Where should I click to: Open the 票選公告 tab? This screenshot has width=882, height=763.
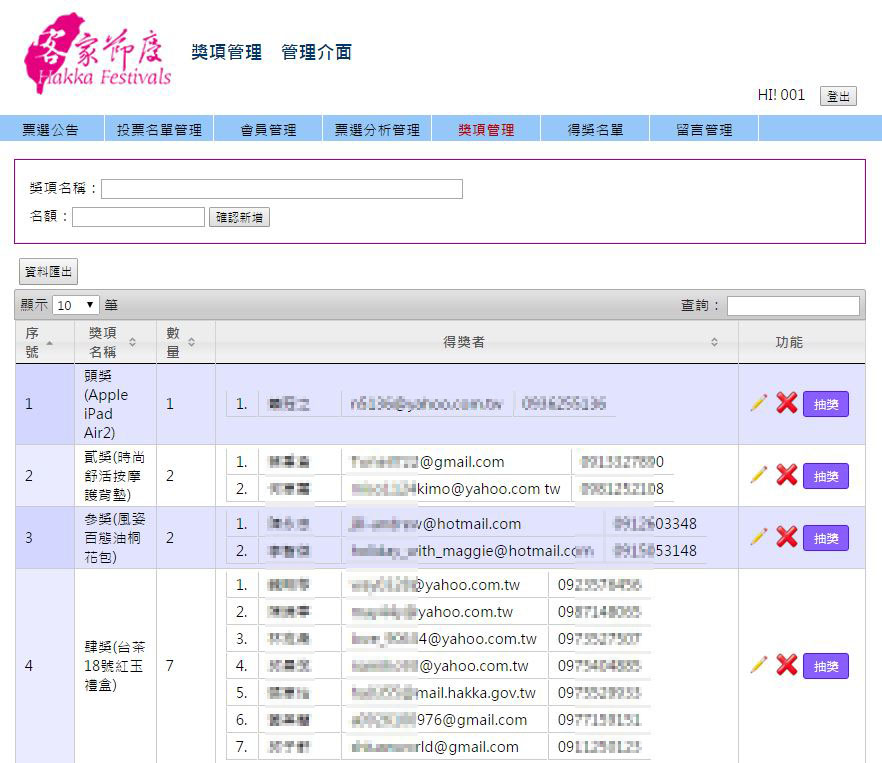click(50, 129)
